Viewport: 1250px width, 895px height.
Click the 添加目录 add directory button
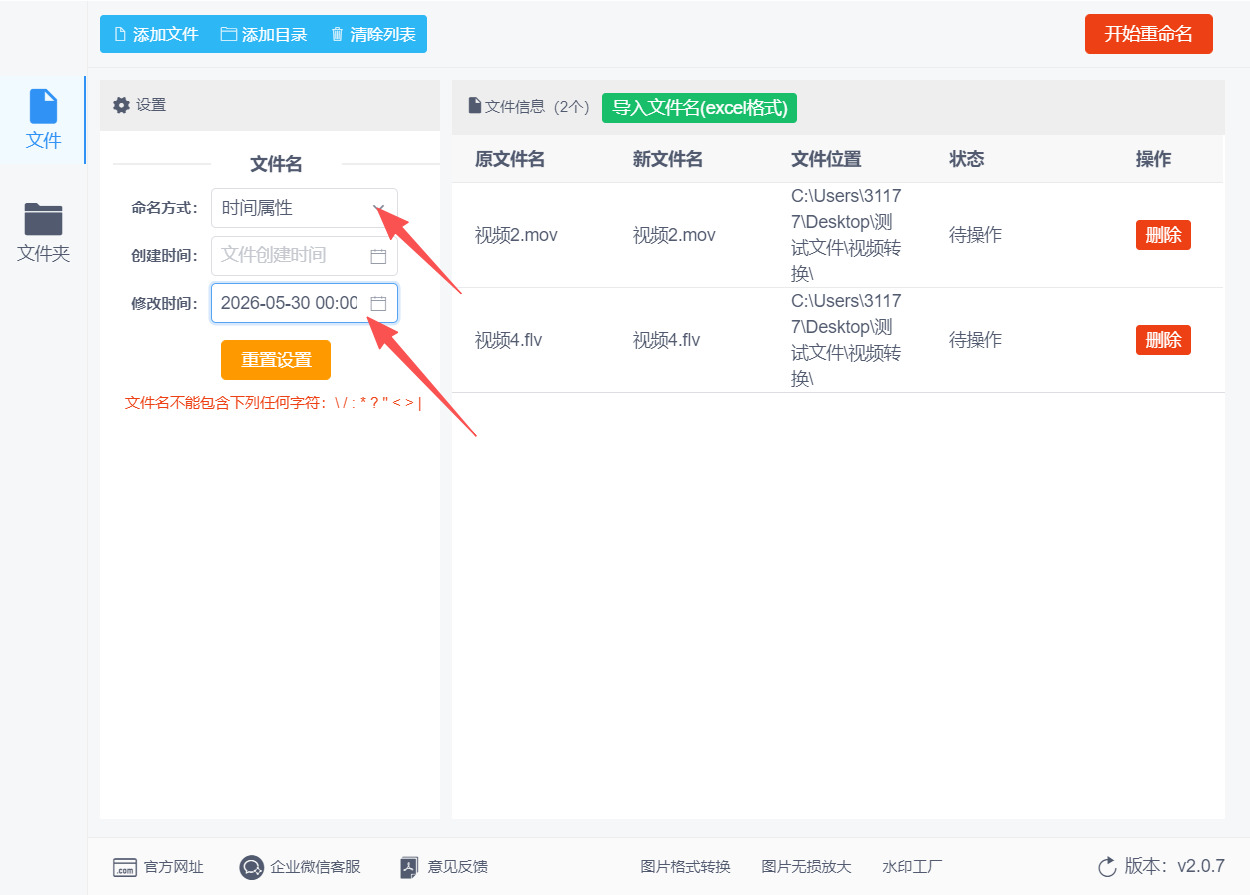coord(264,34)
